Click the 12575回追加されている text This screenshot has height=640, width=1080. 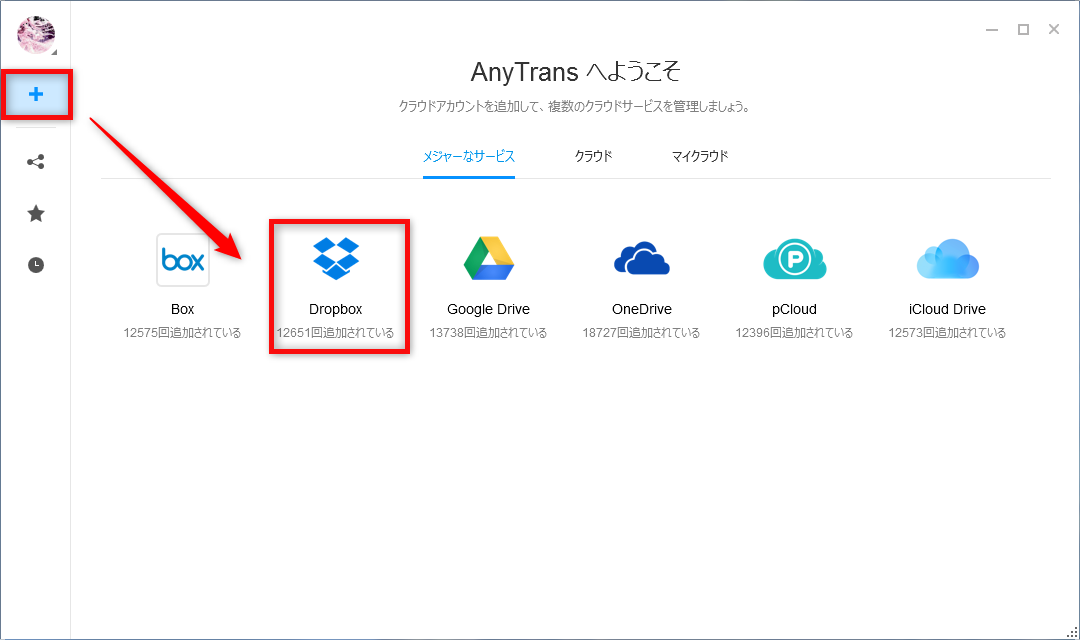[183, 333]
